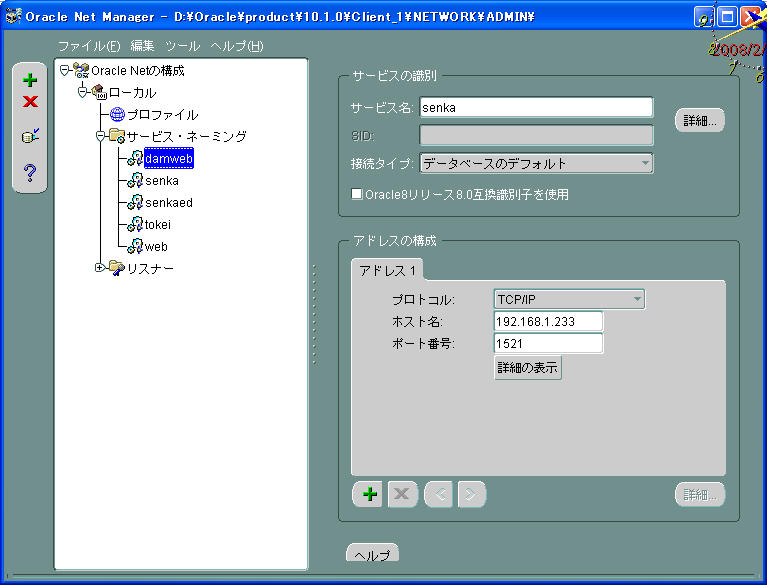Open the ツール menu
Image resolution: width=767 pixels, height=585 pixels.
point(182,46)
